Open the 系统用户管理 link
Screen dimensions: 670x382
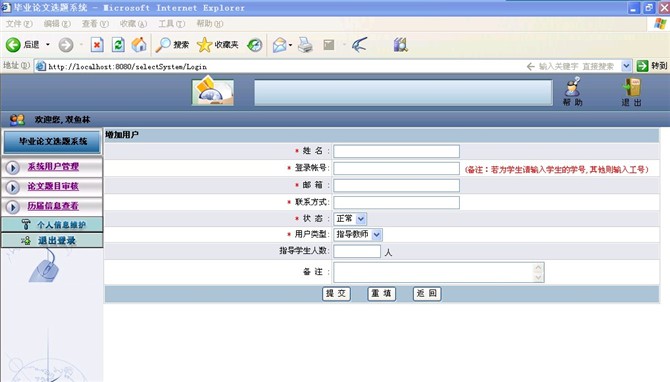click(53, 167)
